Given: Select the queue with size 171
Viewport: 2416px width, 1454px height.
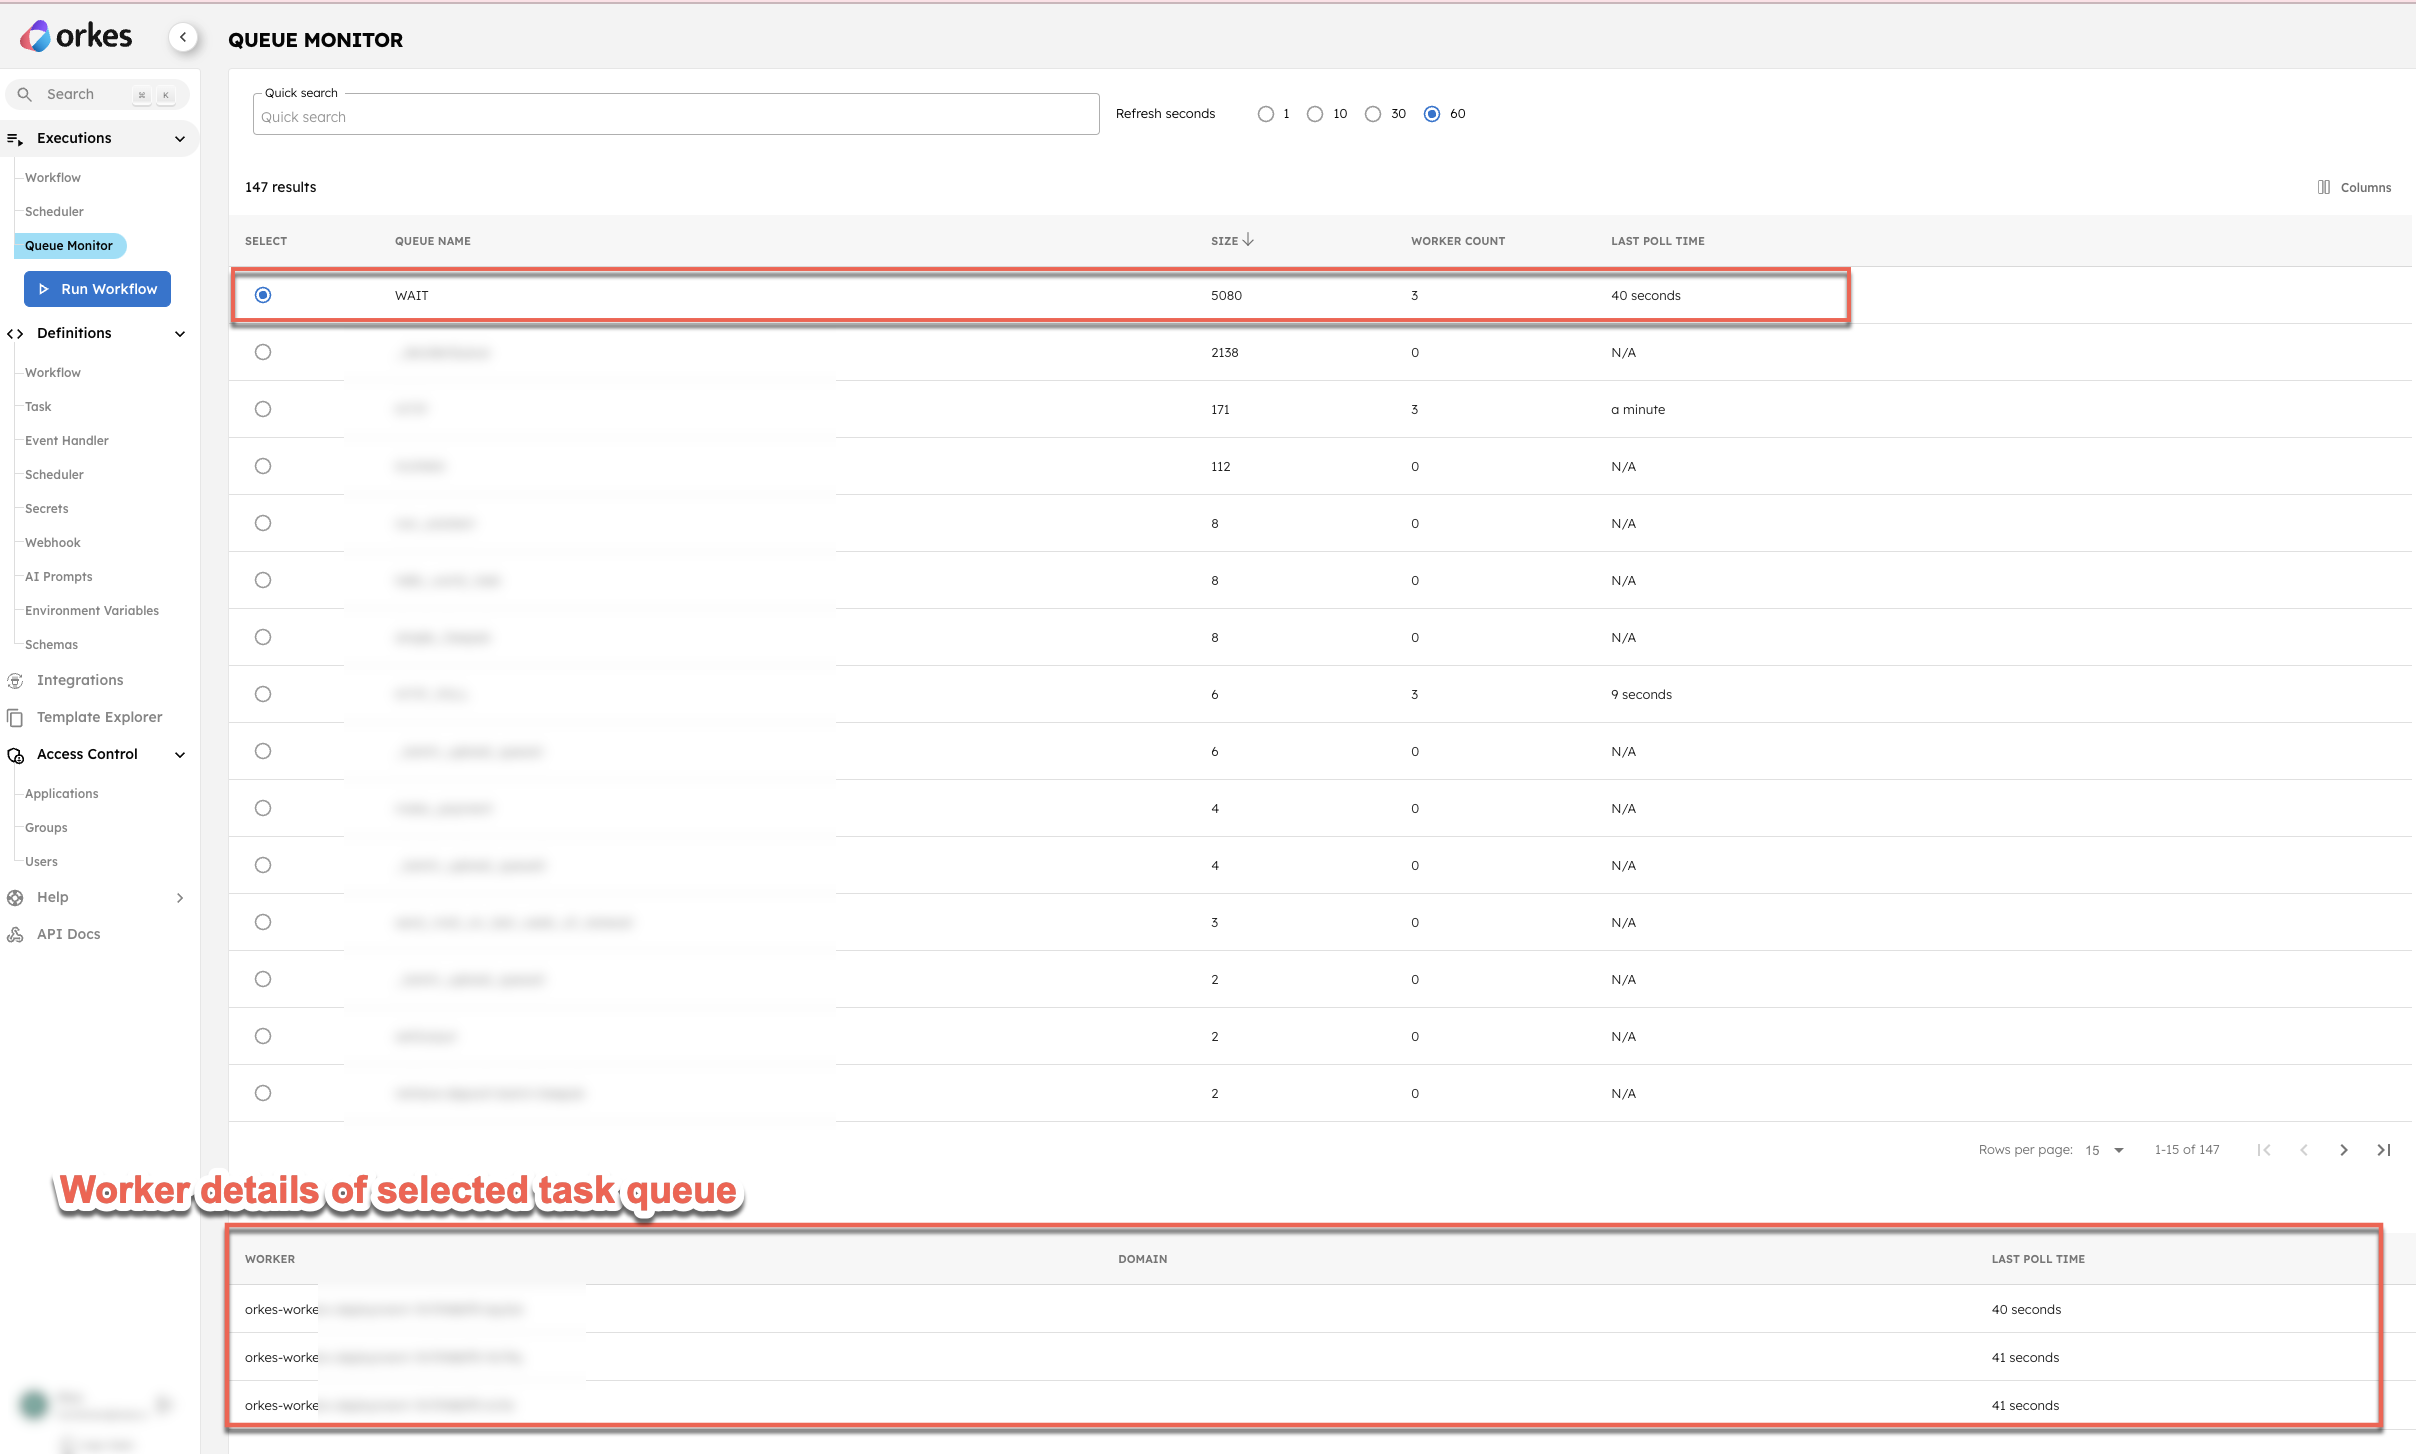Looking at the screenshot, I should 263,409.
